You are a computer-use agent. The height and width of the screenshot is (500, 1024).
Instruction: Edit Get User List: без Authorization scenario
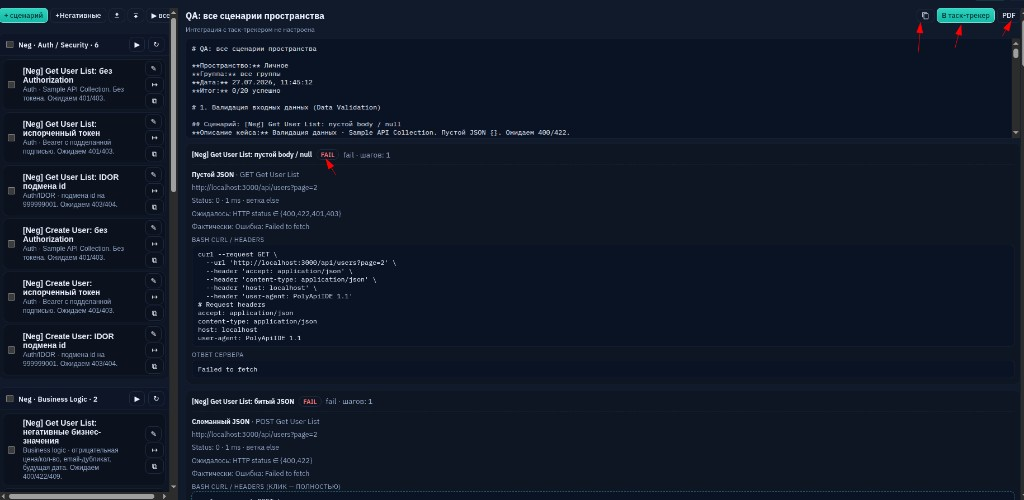pos(154,69)
